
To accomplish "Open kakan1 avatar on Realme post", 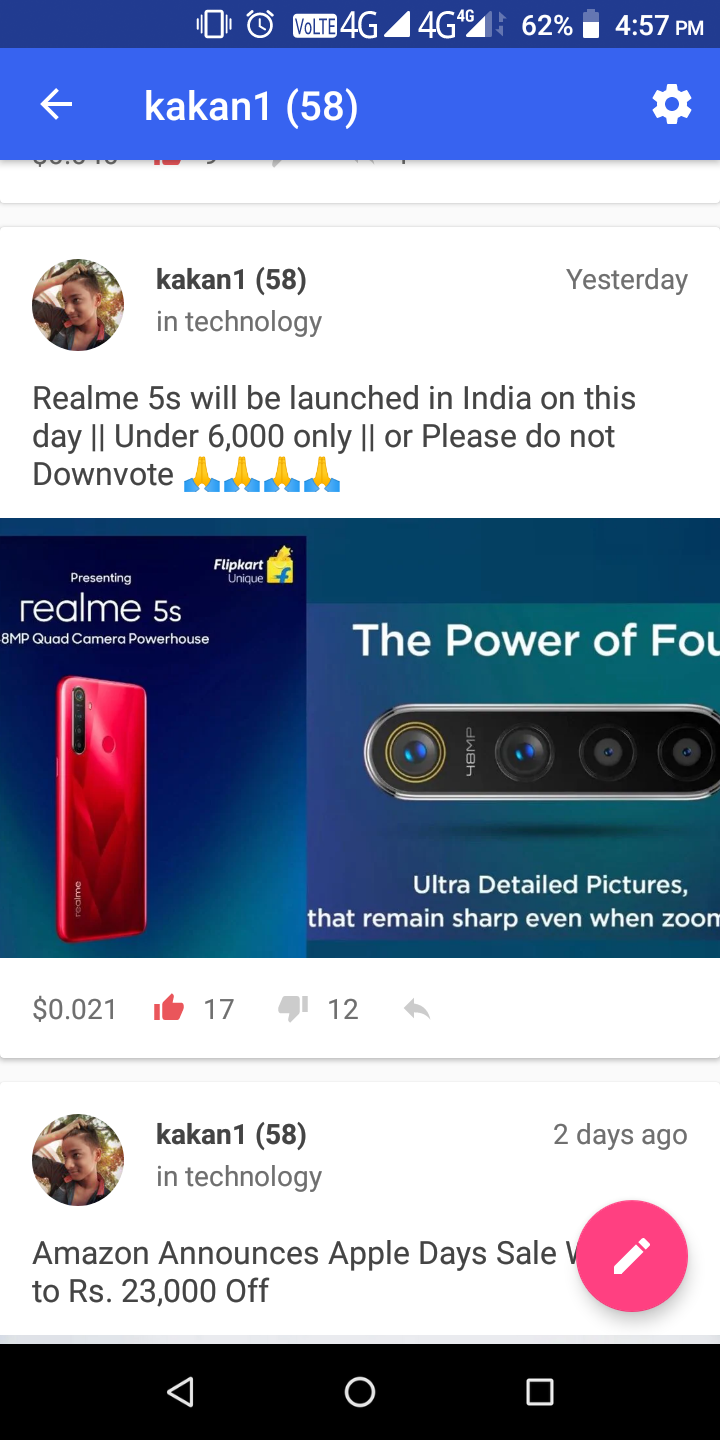I will point(78,305).
